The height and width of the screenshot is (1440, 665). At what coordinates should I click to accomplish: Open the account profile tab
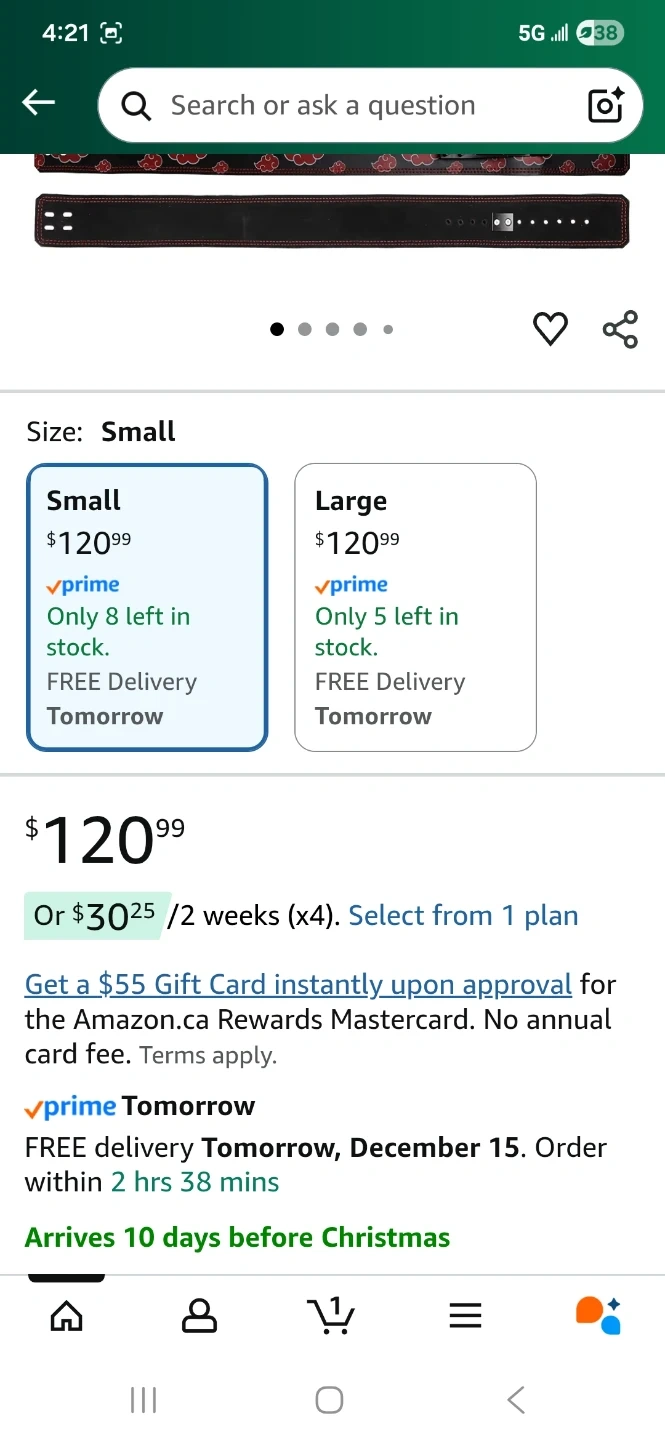199,1315
